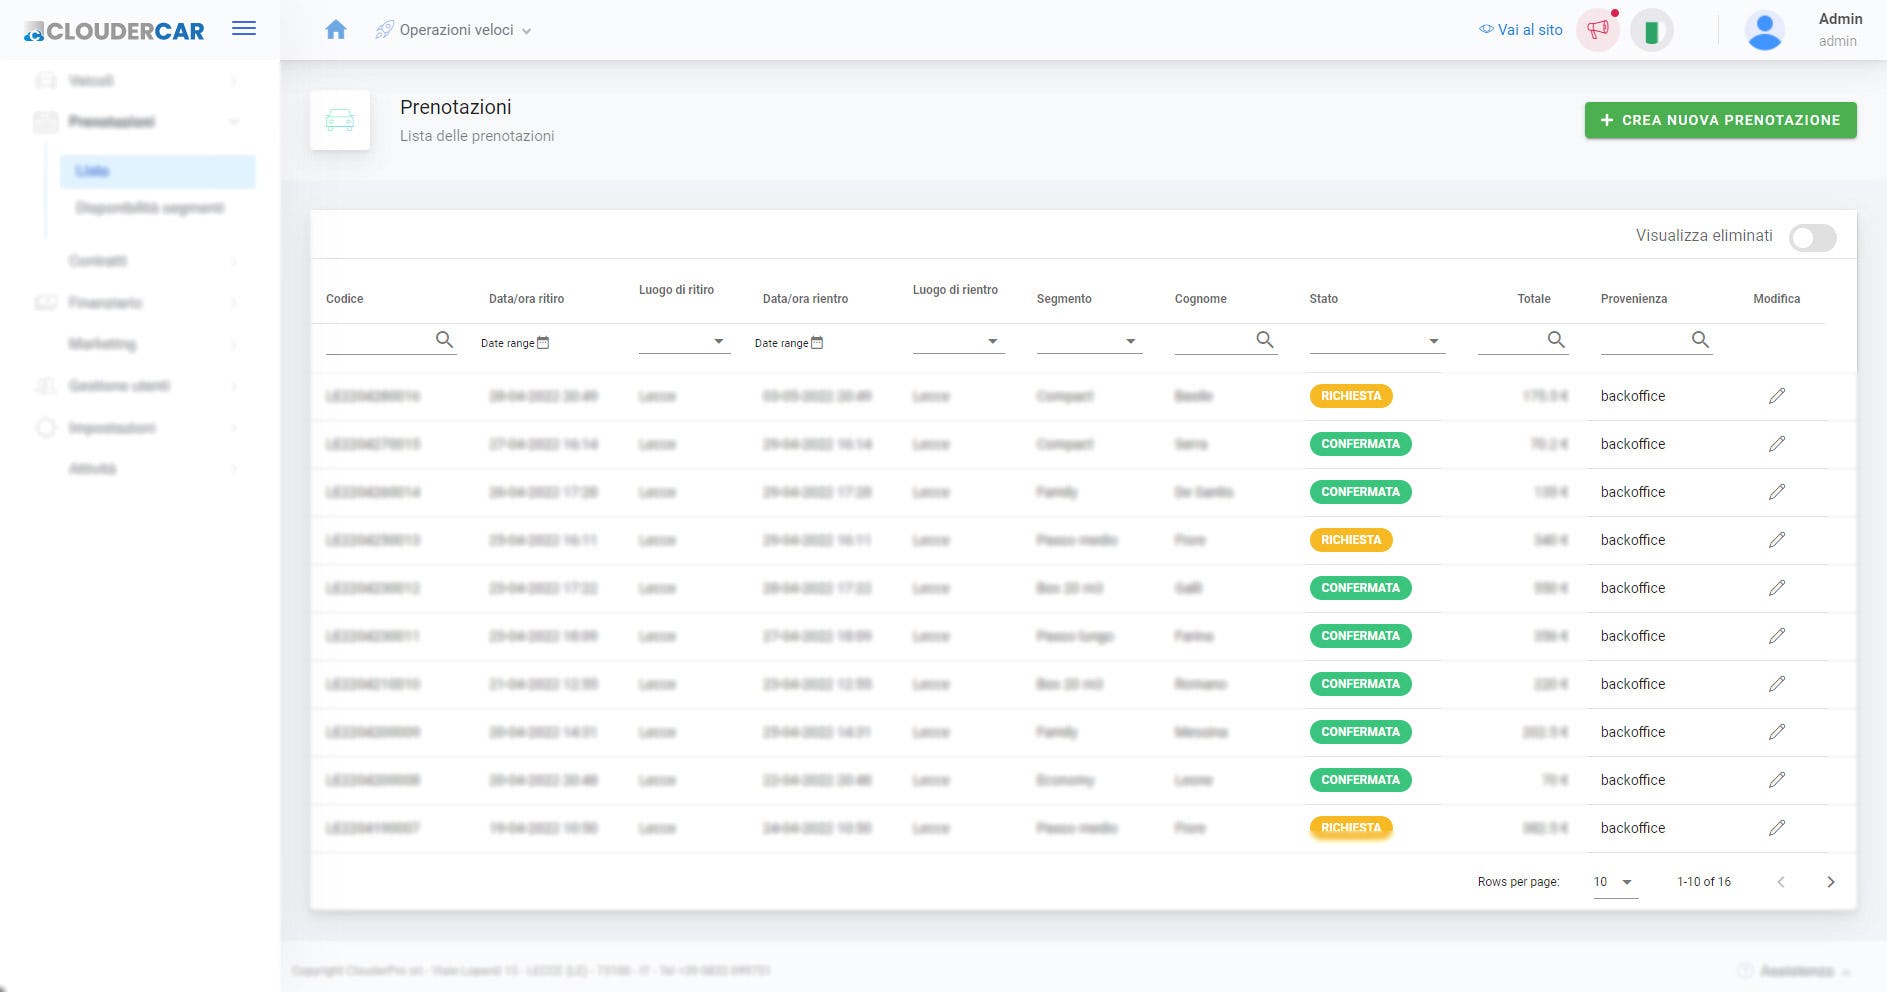
Task: Click the search icon in the Cognome column
Action: click(x=1266, y=340)
